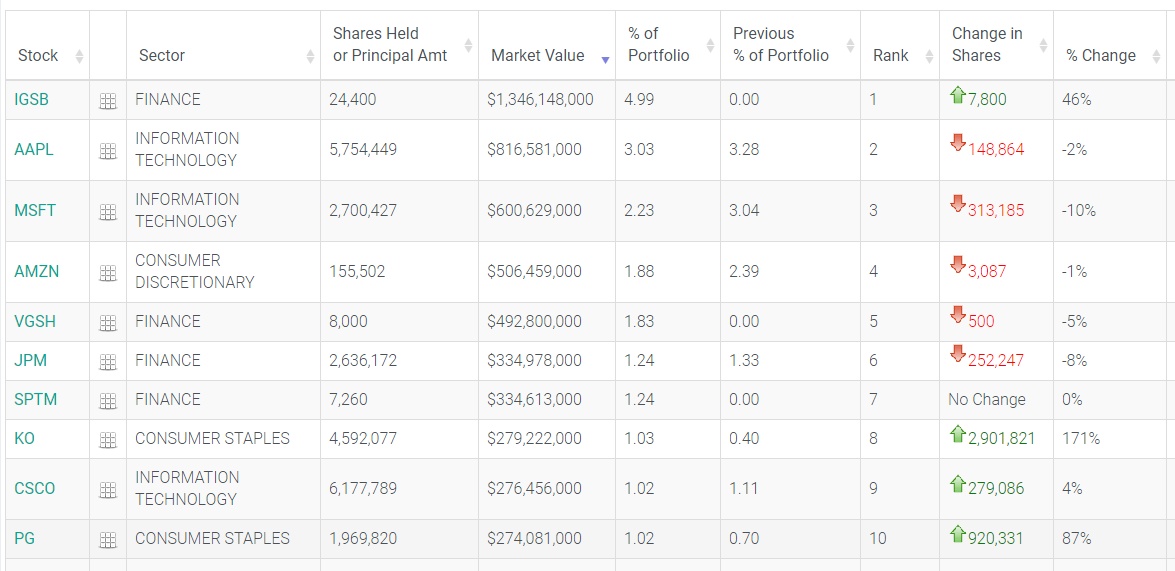Viewport: 1175px width, 571px height.
Task: Open the IGSB stock link
Action: click(x=32, y=100)
